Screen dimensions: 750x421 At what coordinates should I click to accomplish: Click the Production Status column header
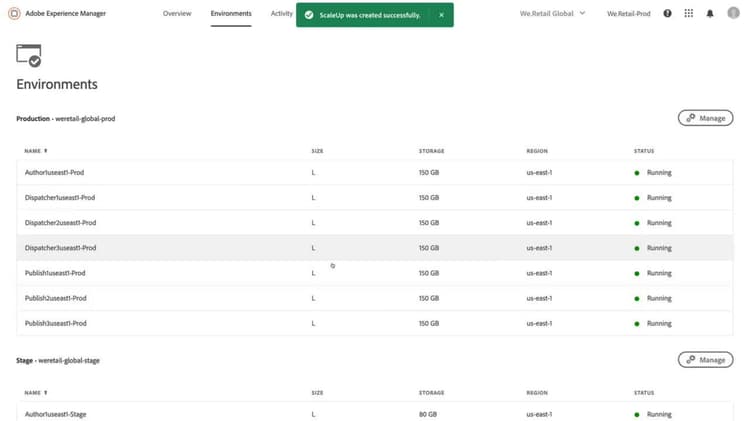click(644, 151)
